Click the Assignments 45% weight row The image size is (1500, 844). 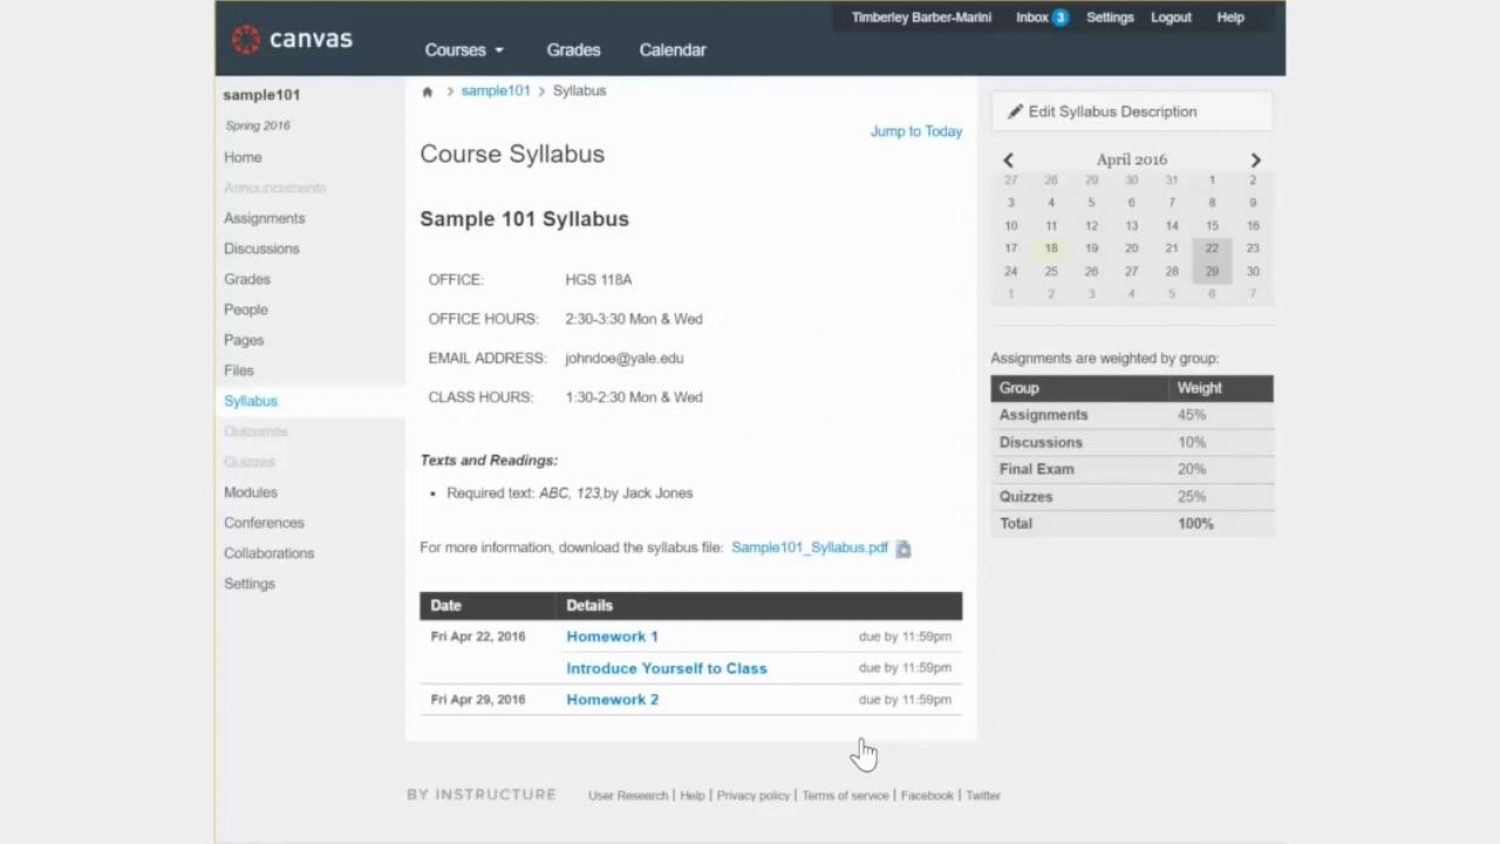click(x=1132, y=415)
